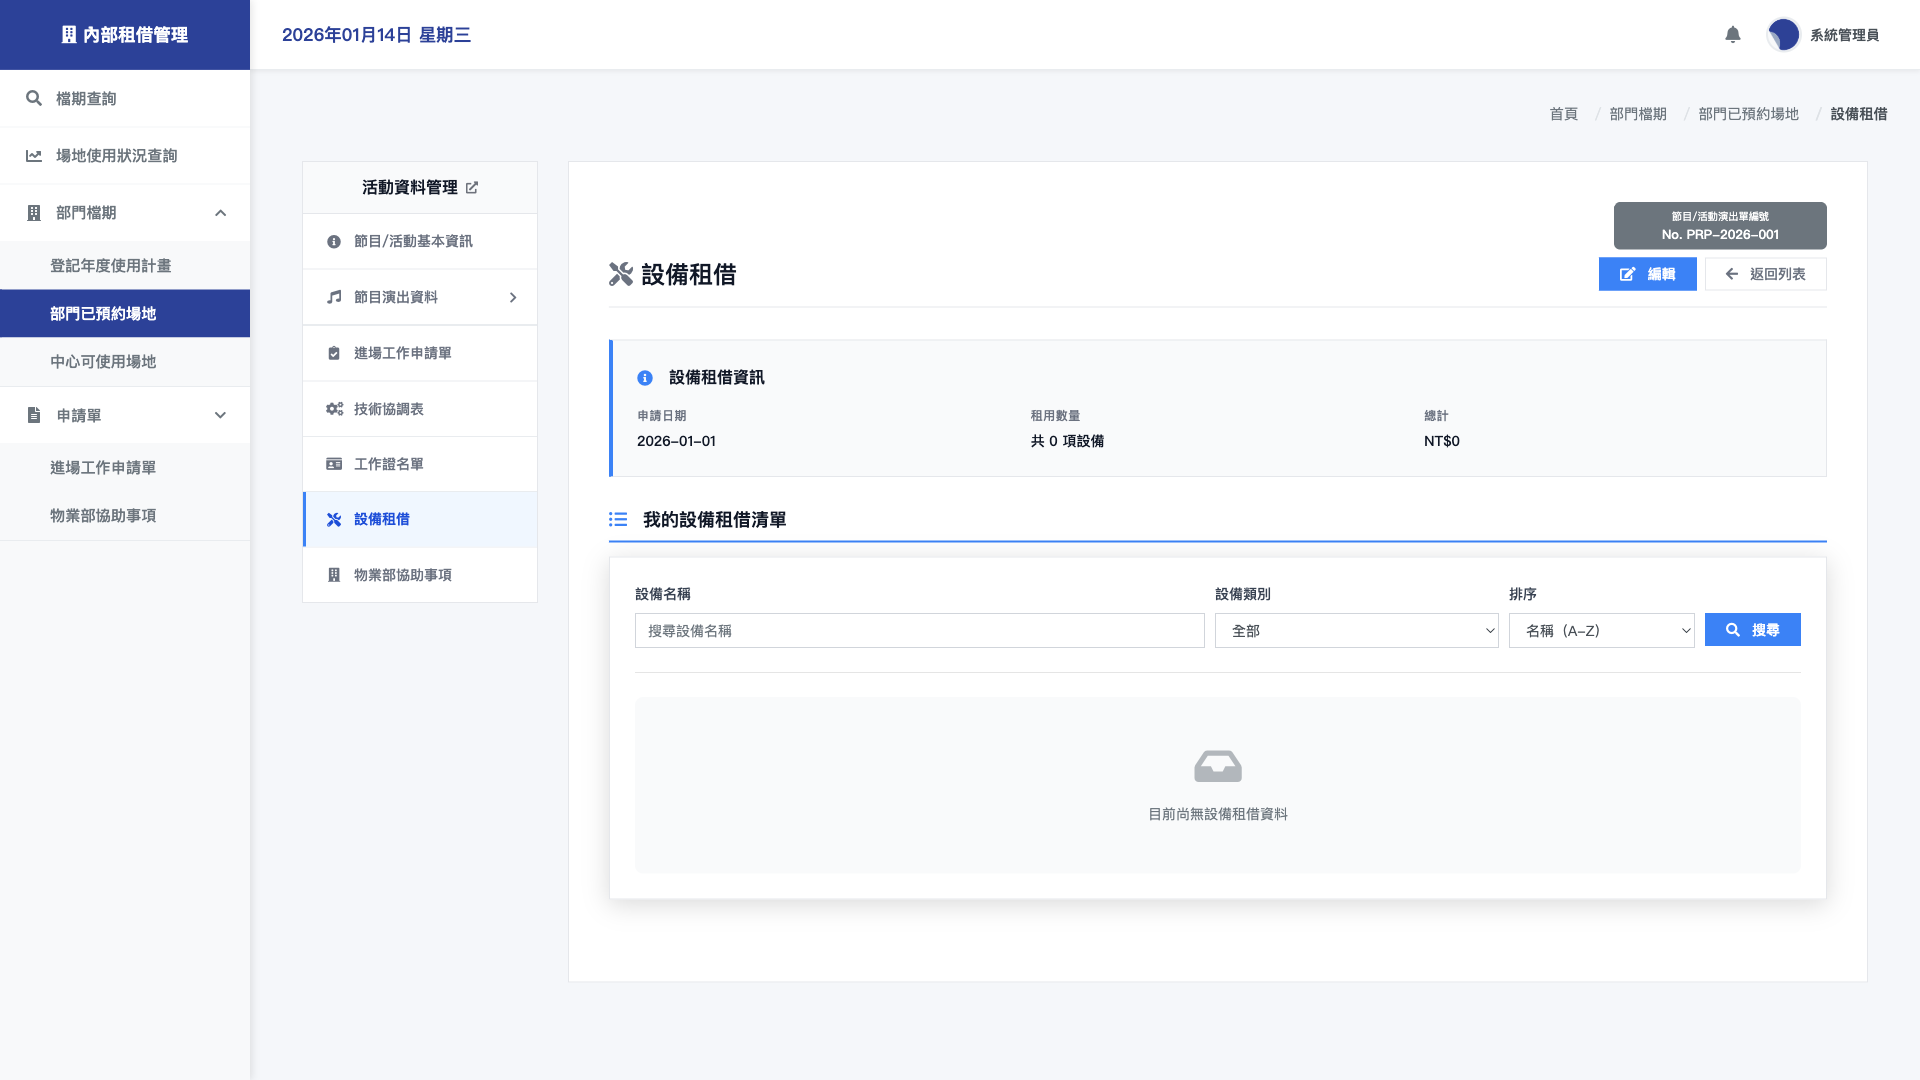Click the chart icon for 場地使用狀況查詢
Image resolution: width=1920 pixels, height=1080 pixels.
(x=34, y=156)
